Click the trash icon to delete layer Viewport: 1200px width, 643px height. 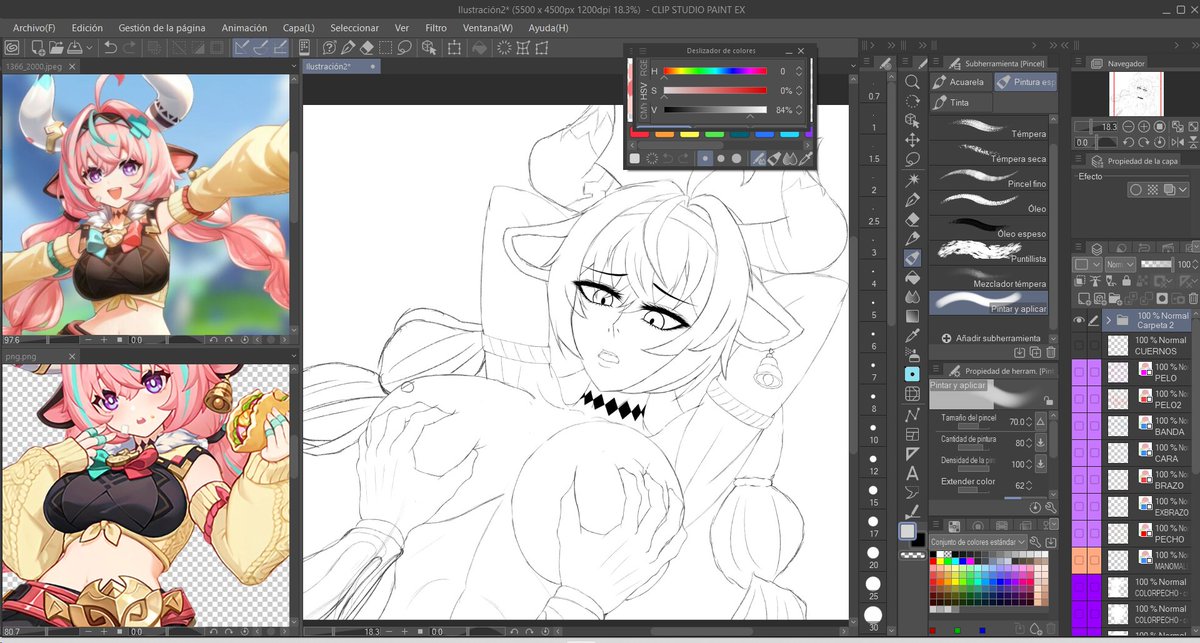1193,298
